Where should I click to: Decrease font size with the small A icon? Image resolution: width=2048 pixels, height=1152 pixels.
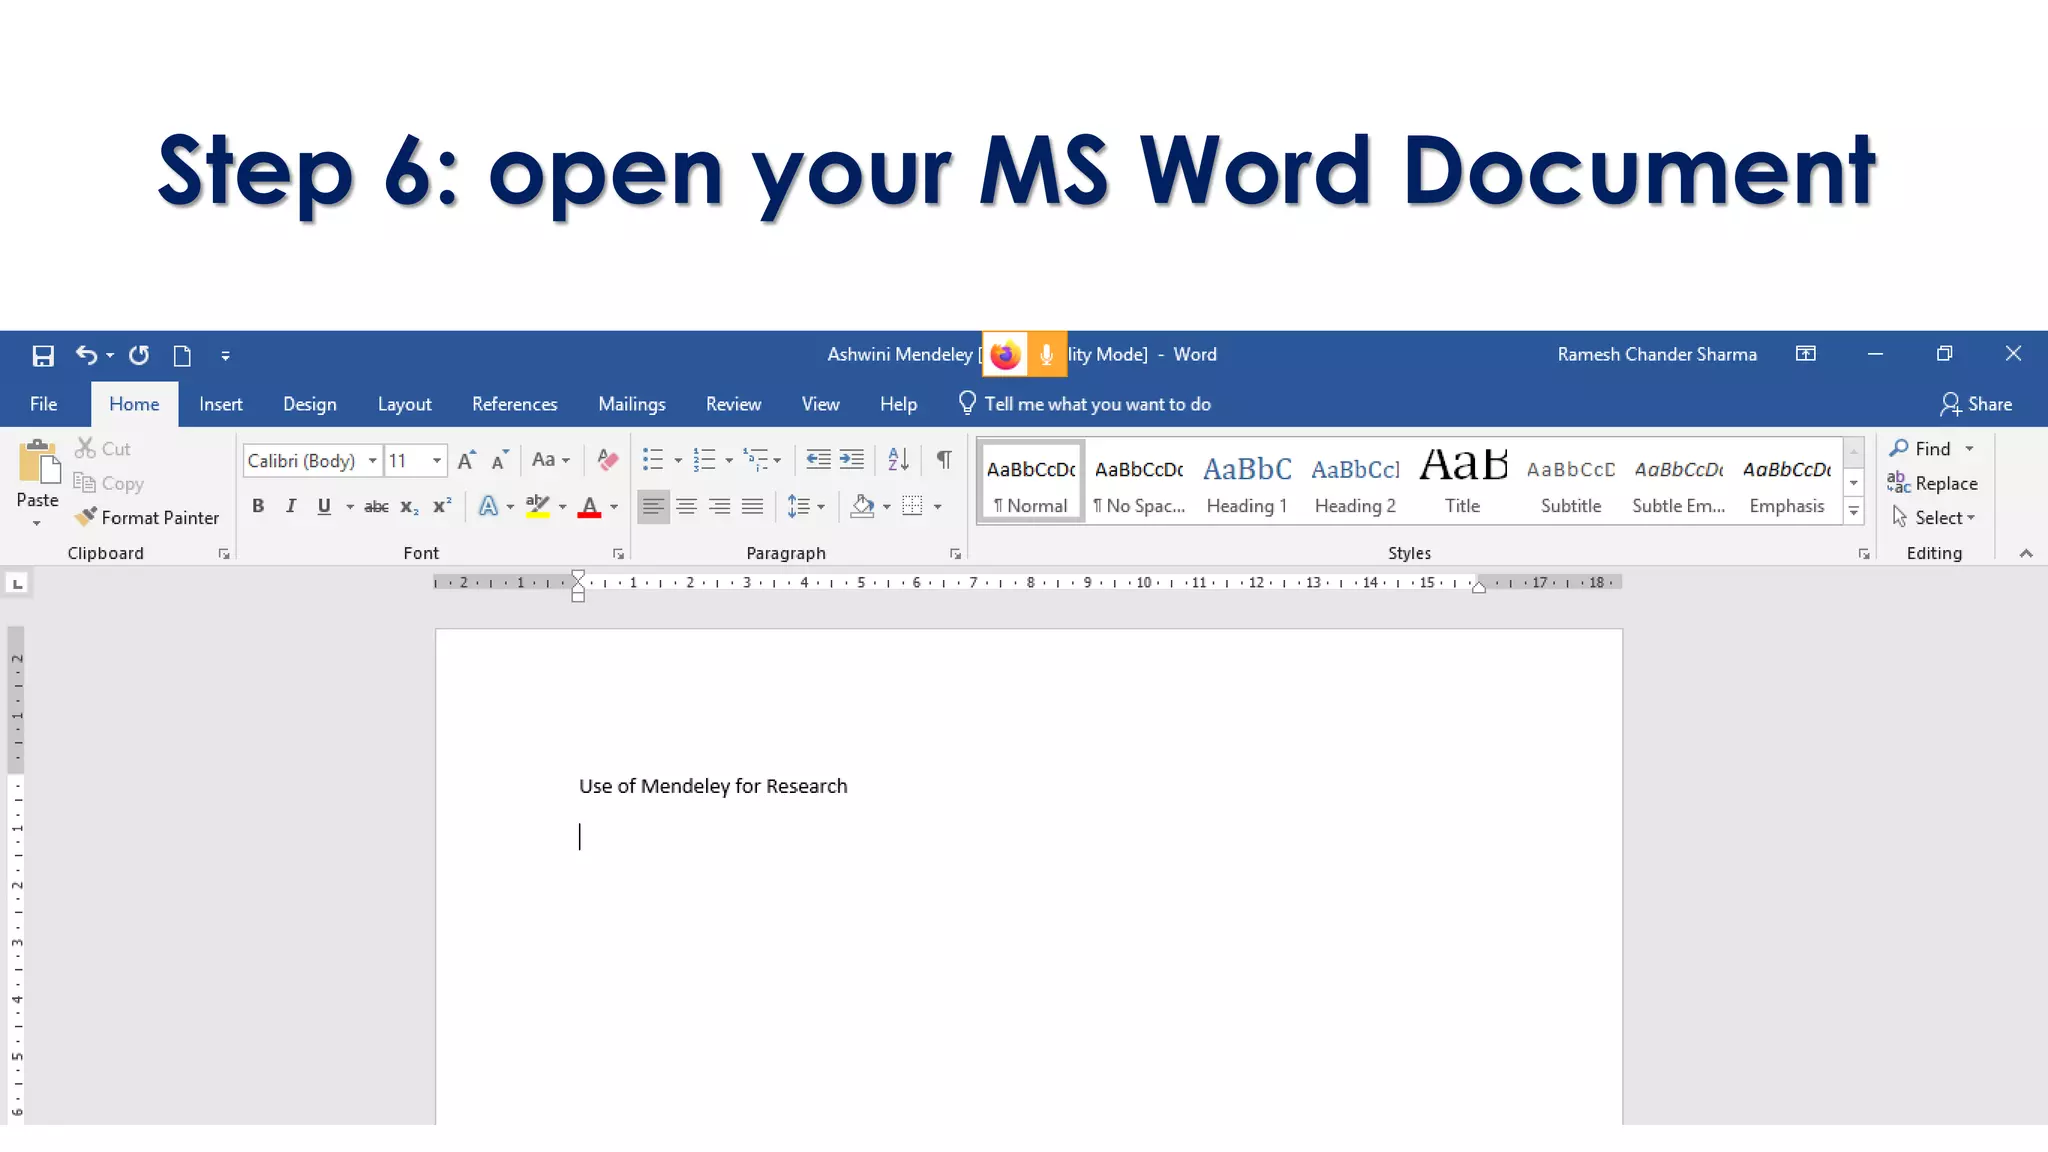click(499, 460)
